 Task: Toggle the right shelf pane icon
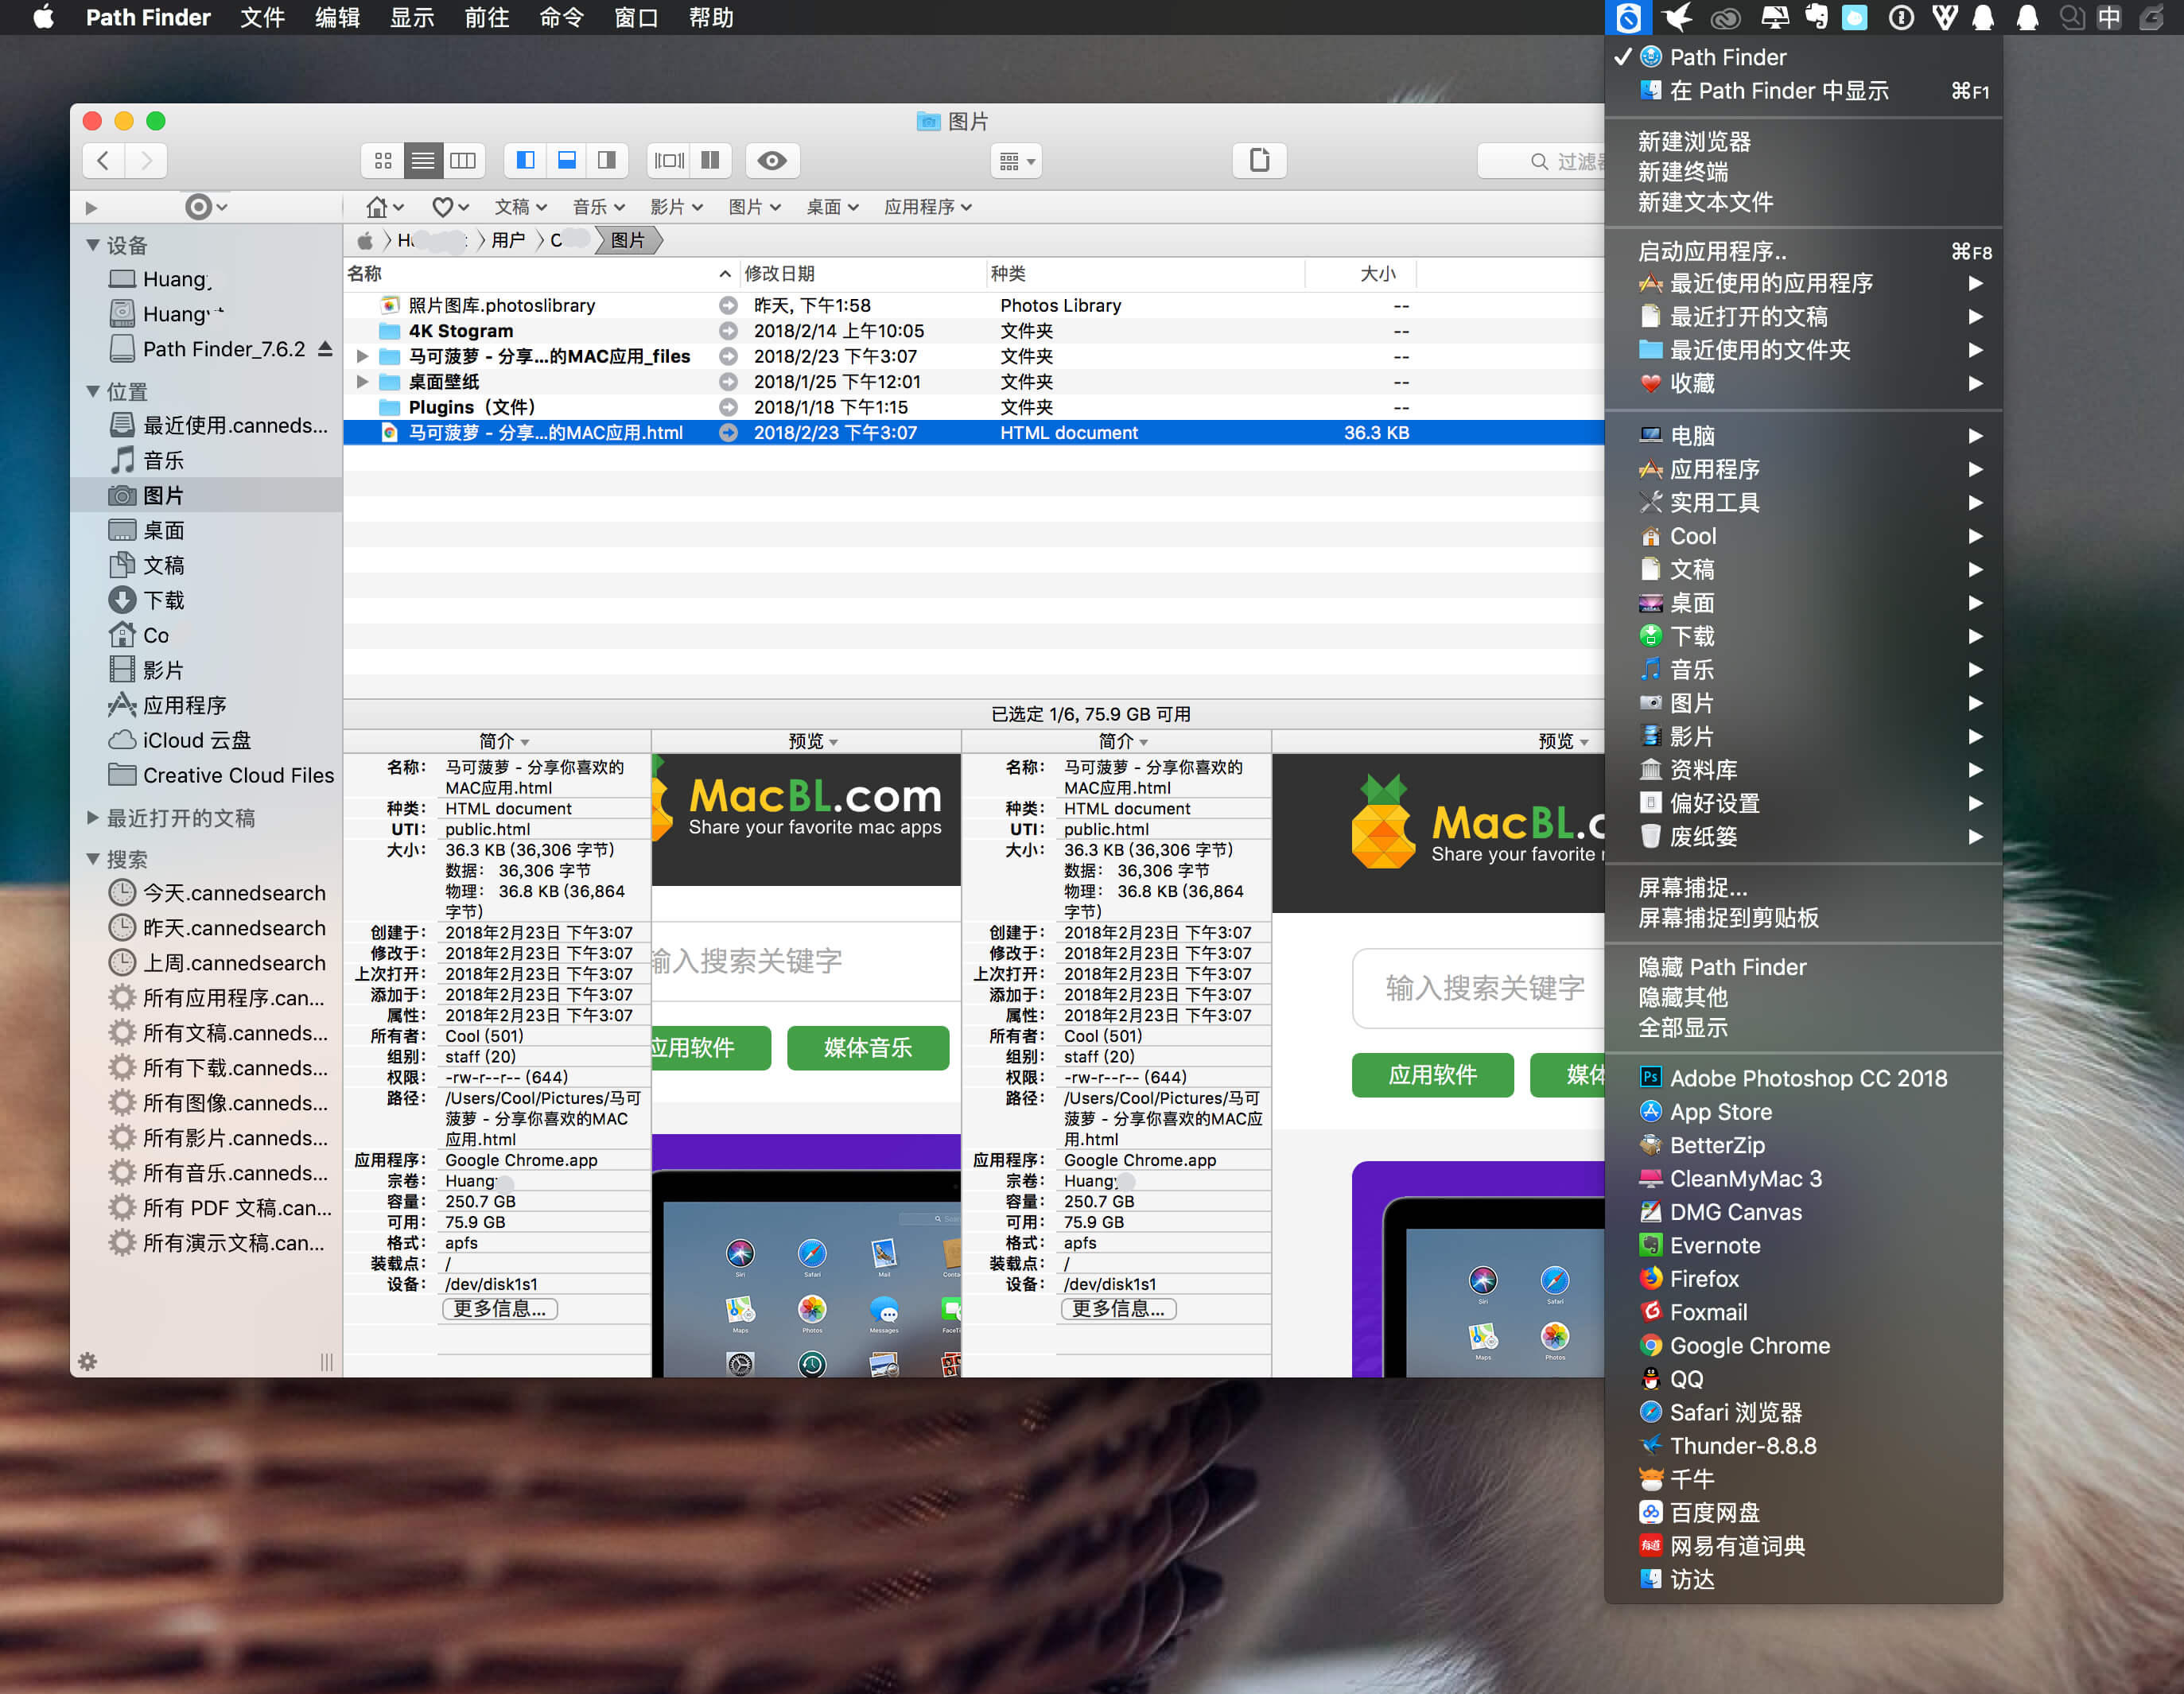click(x=607, y=160)
